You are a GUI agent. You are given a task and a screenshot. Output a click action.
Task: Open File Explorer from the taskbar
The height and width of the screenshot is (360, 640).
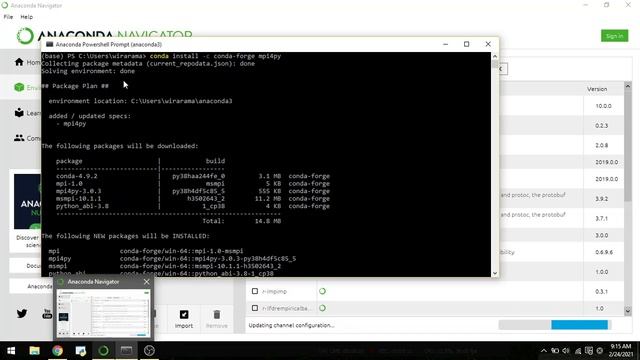pos(34,351)
